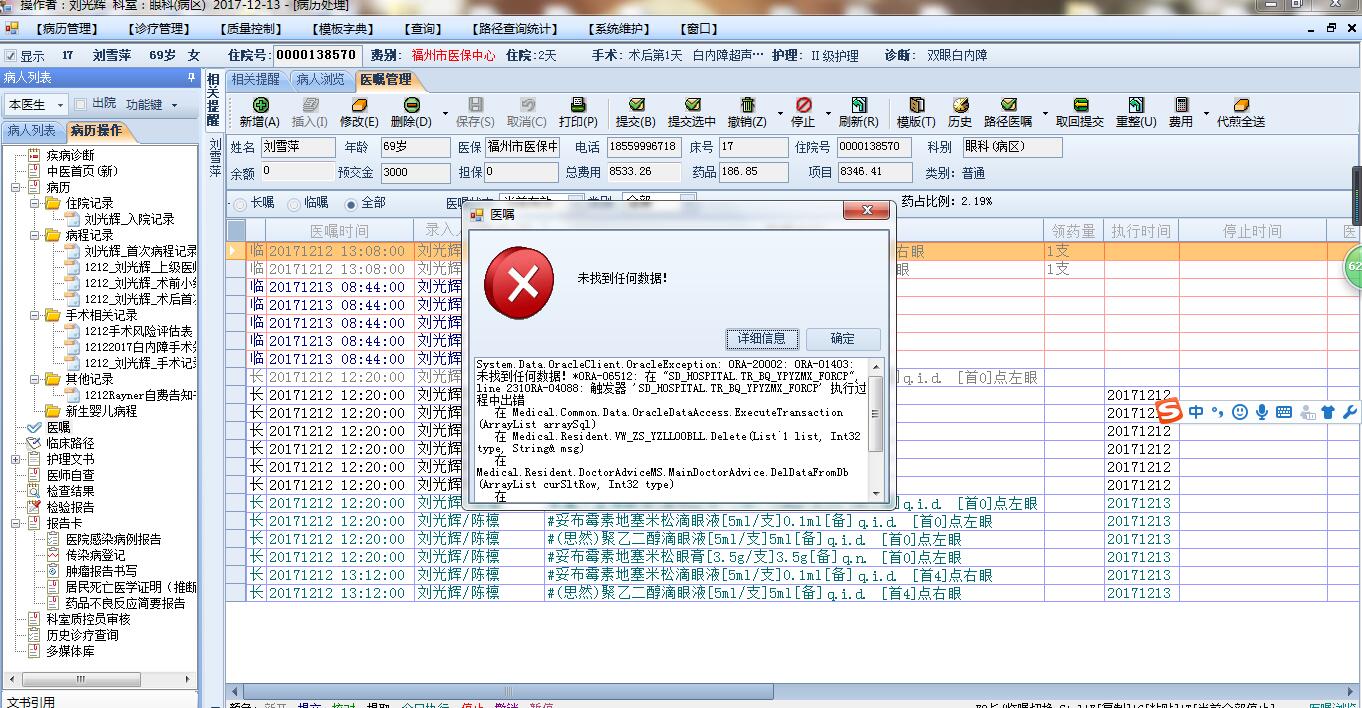
Task: Collapse the 手术相关记录 folder node
Action: [x=33, y=315]
